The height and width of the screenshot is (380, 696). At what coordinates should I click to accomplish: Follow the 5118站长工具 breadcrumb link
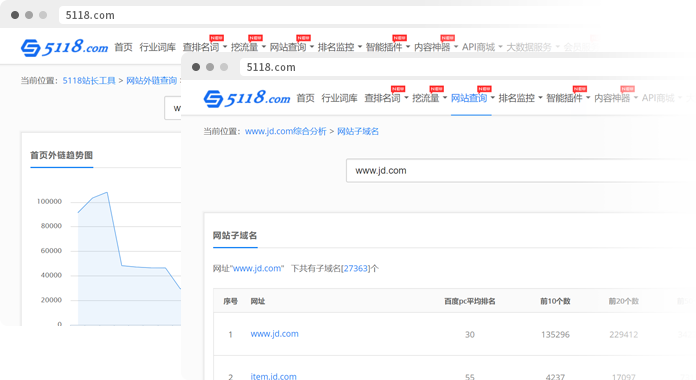coord(89,81)
